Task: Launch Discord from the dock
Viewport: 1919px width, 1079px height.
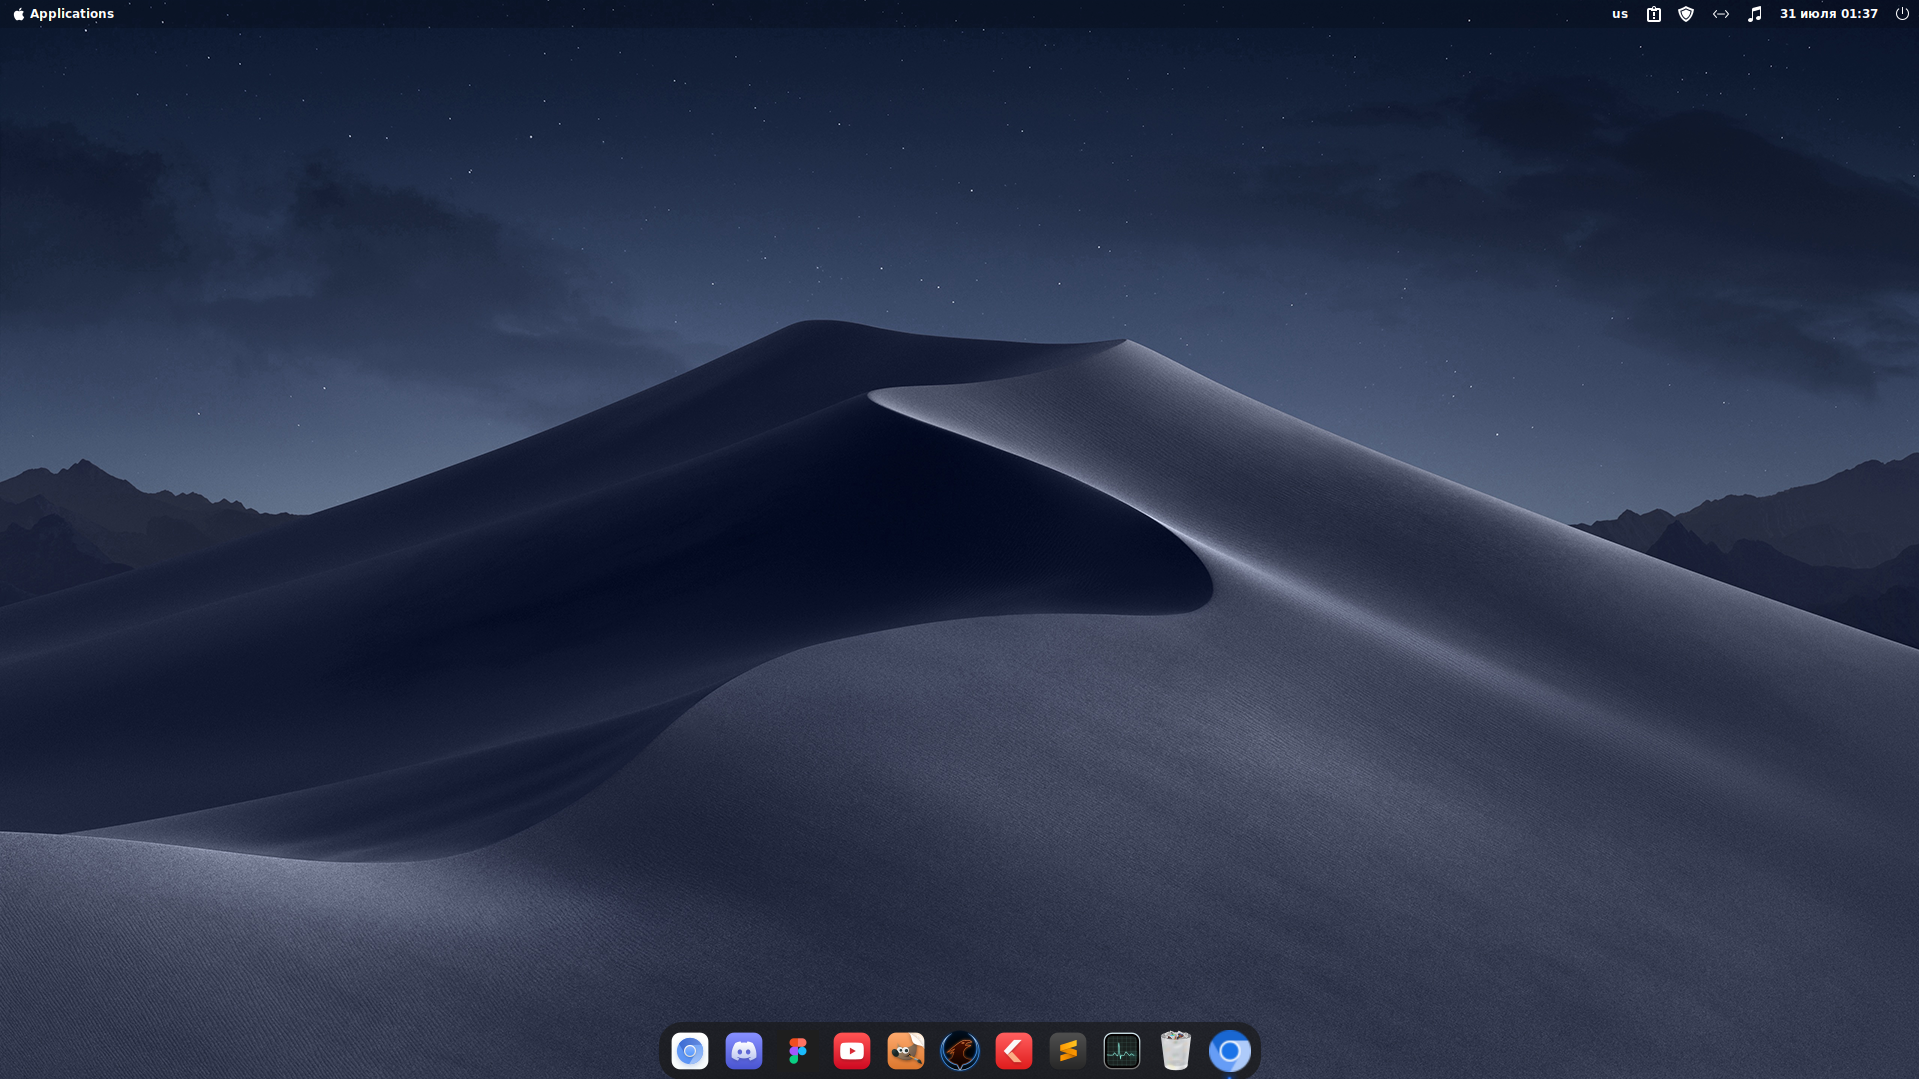Action: click(x=744, y=1051)
